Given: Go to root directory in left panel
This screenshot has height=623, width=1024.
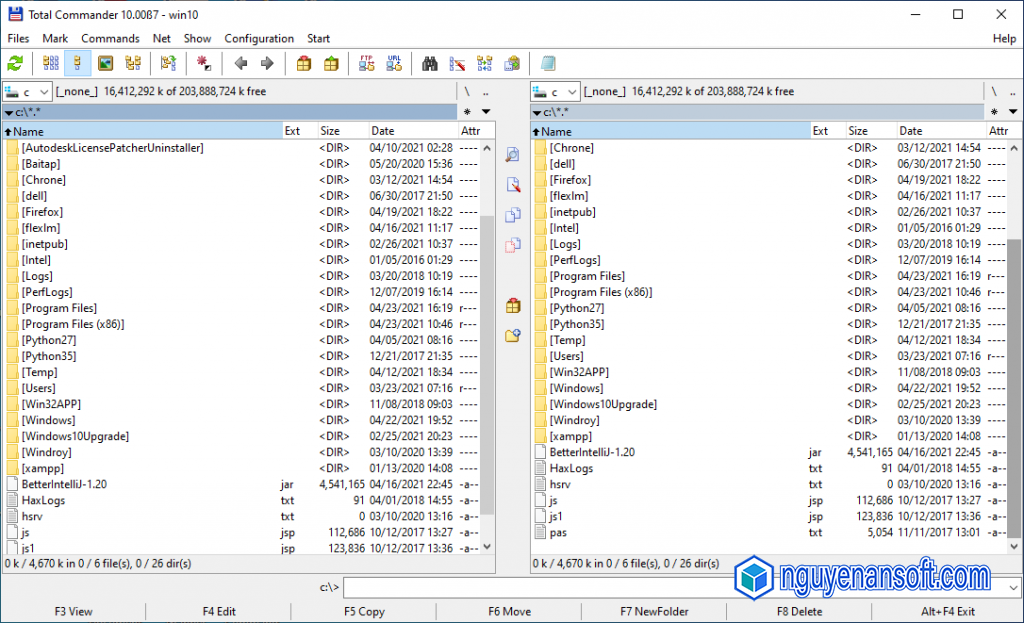Looking at the screenshot, I should coord(467,91).
